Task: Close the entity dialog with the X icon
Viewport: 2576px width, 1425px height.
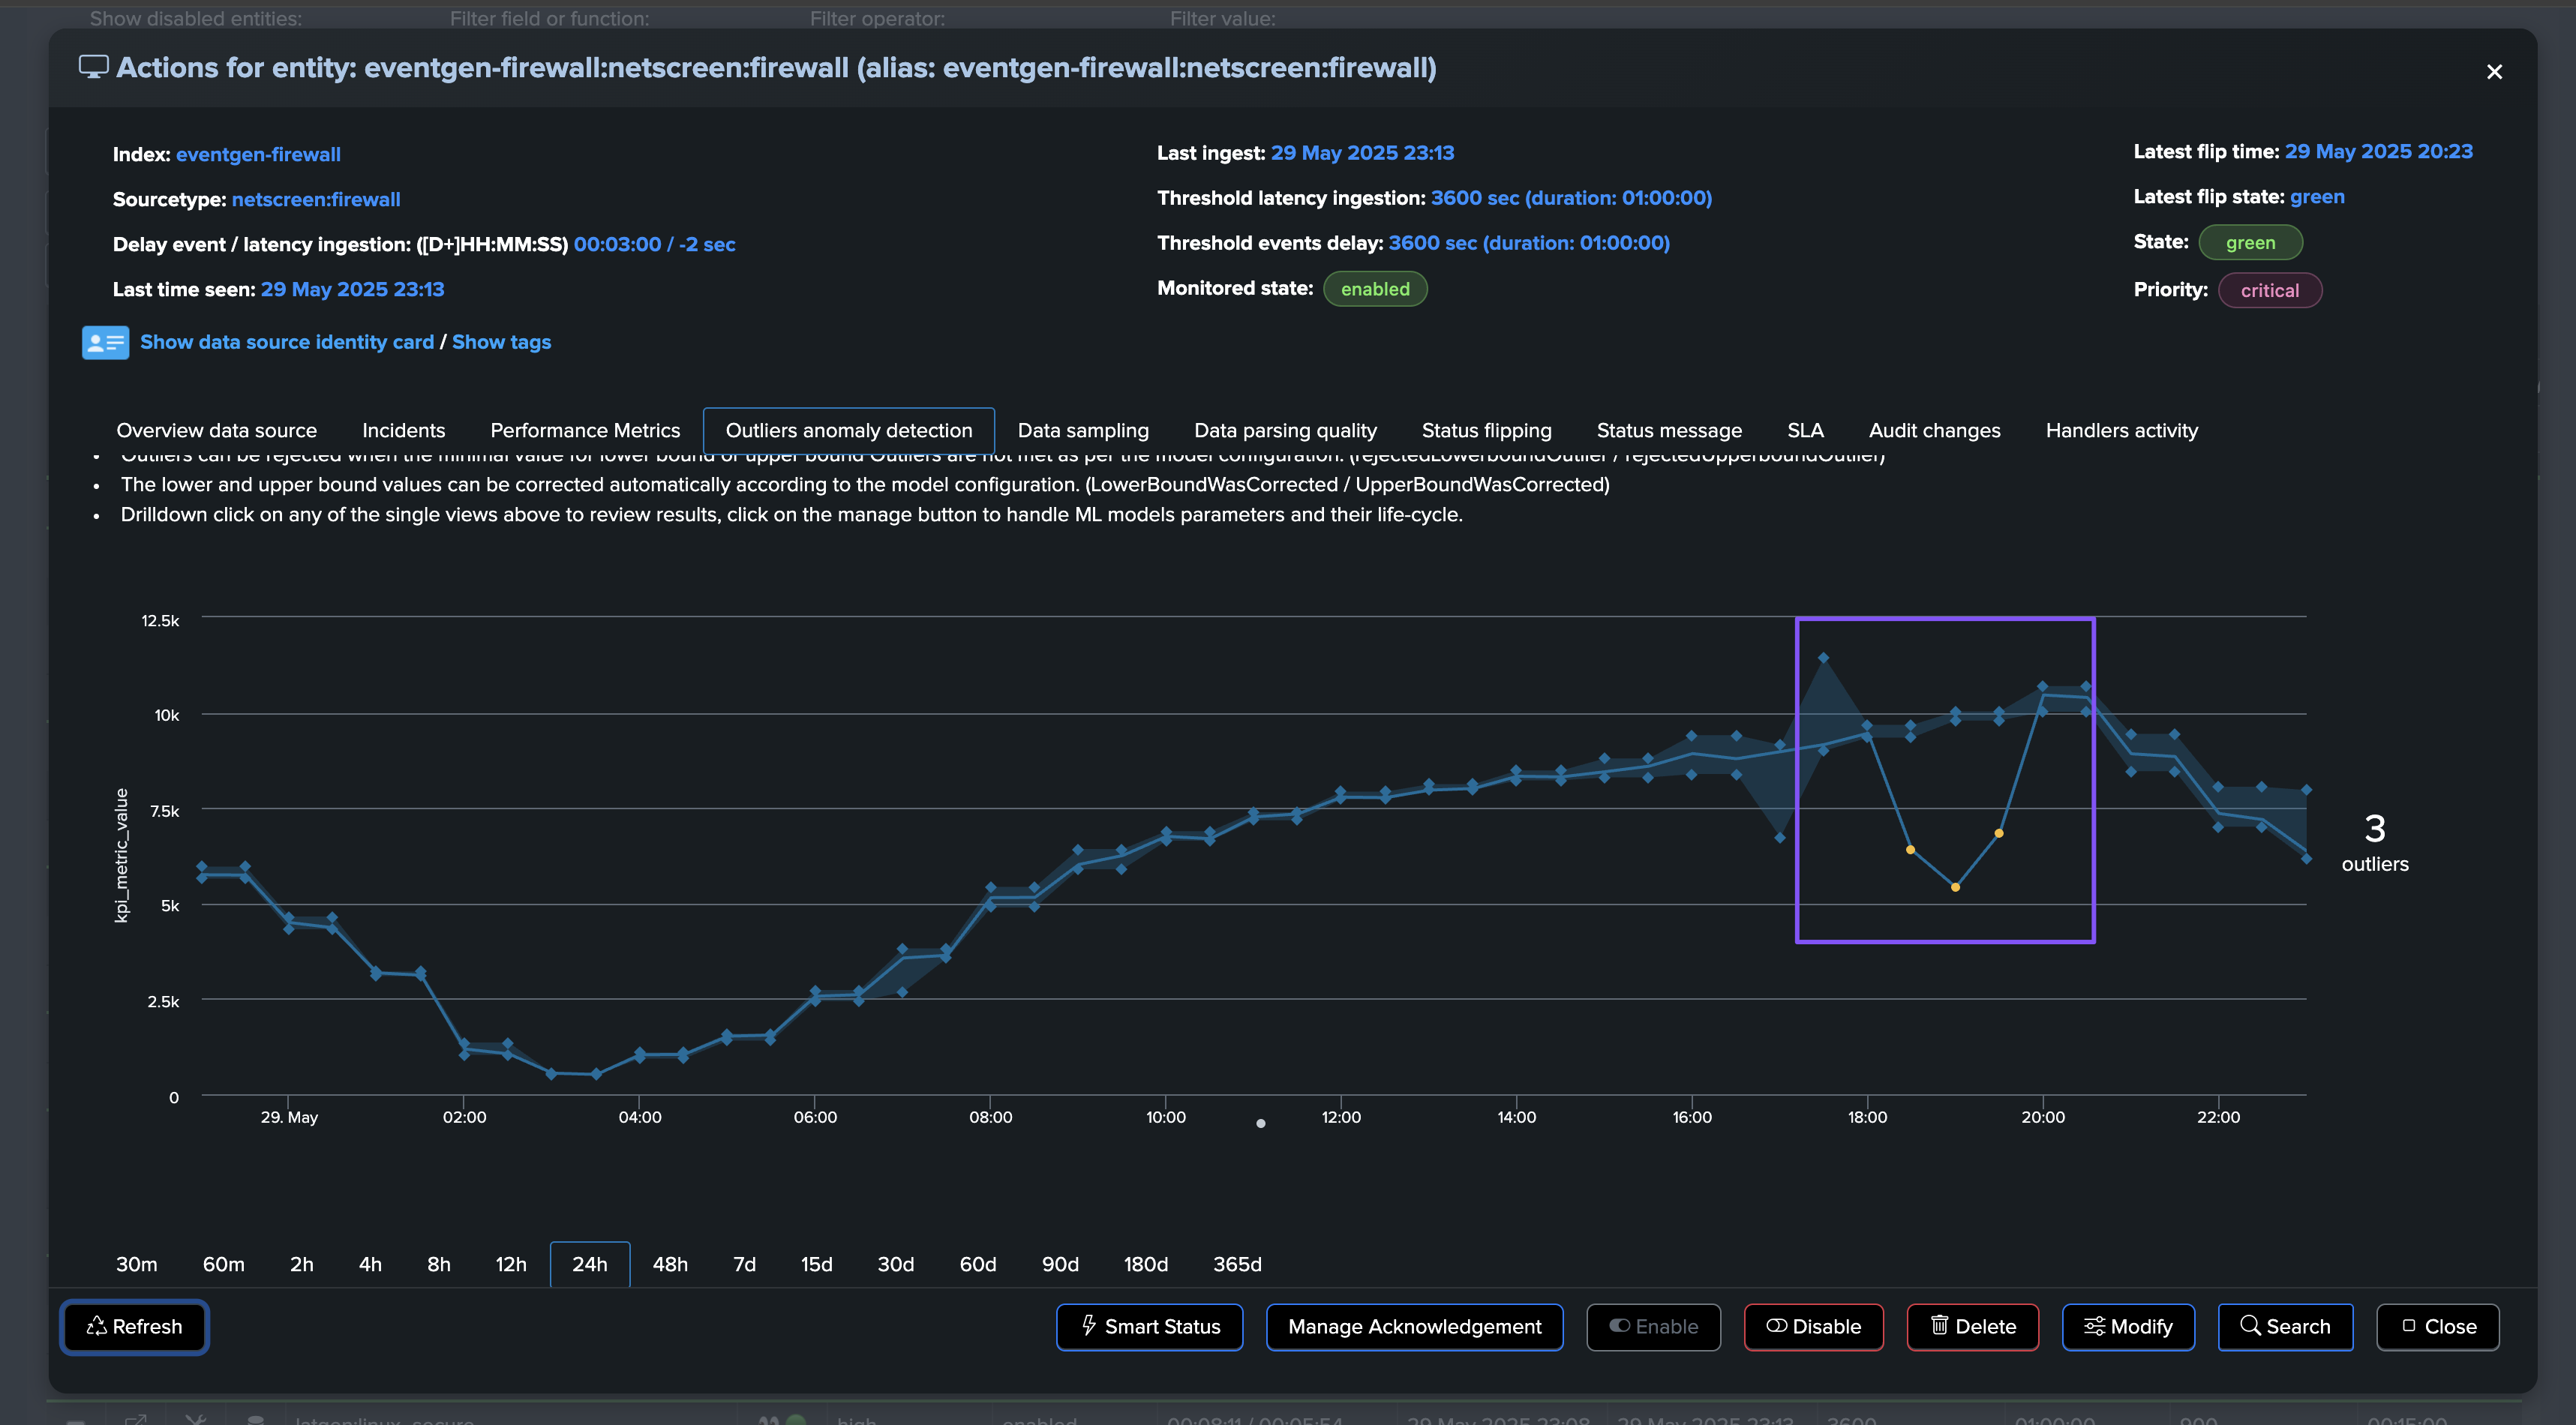Action: (2494, 72)
